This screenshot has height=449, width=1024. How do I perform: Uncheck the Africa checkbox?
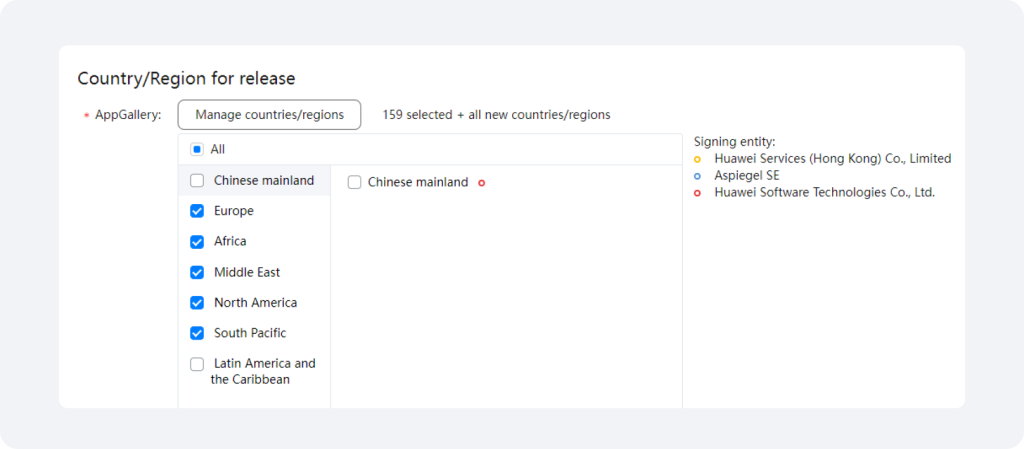tap(197, 242)
